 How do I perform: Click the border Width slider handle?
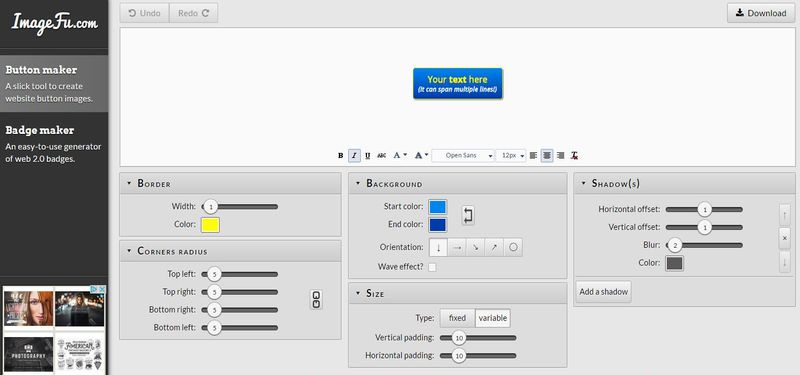pyautogui.click(x=210, y=207)
